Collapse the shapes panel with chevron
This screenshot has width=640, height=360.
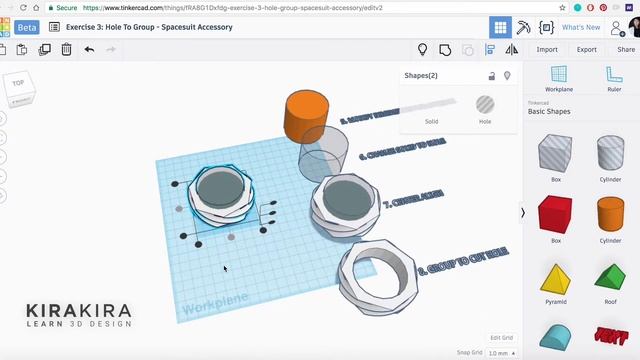522,213
